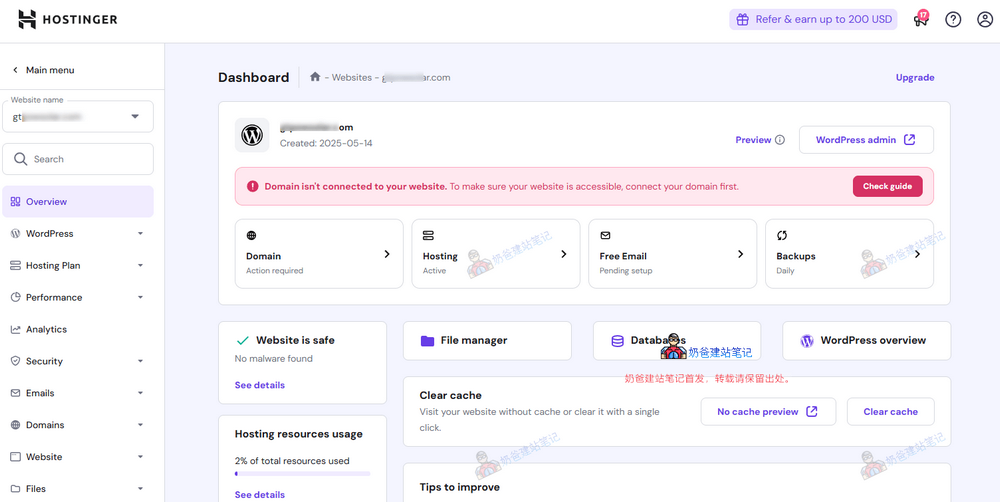The height and width of the screenshot is (502, 1000).
Task: Open the Free Email card arrow
Action: 740,254
